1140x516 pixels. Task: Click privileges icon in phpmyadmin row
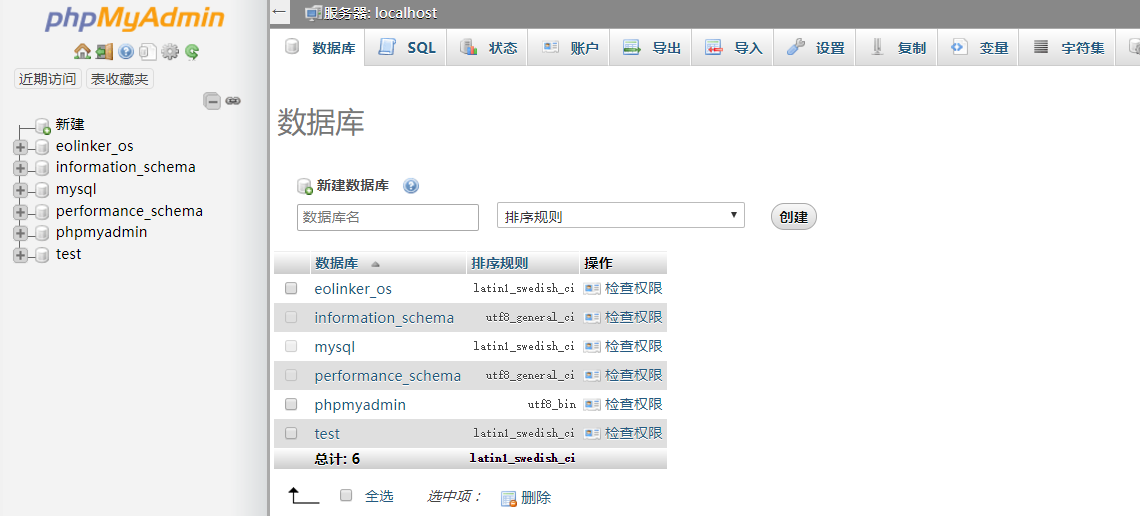pyautogui.click(x=592, y=404)
